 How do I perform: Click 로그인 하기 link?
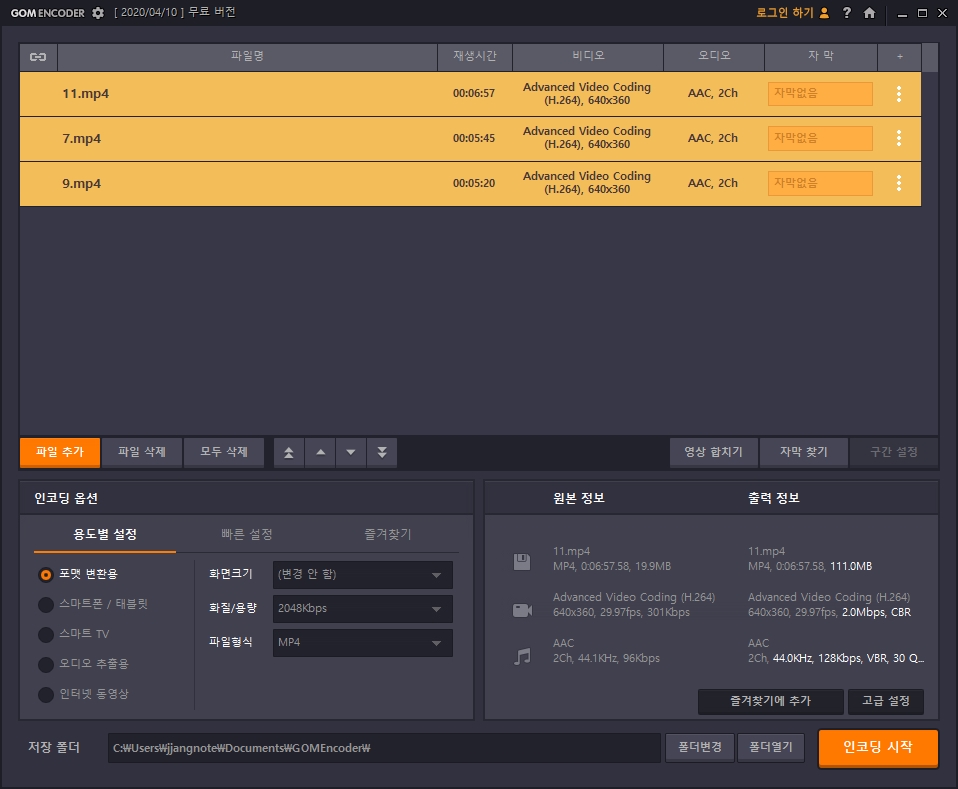[785, 13]
